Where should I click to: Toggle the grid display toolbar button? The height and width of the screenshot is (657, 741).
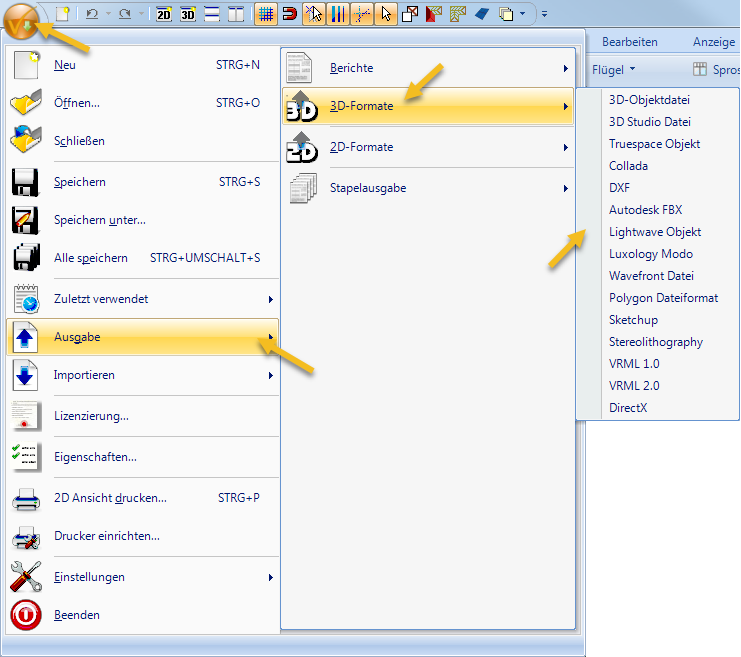265,14
